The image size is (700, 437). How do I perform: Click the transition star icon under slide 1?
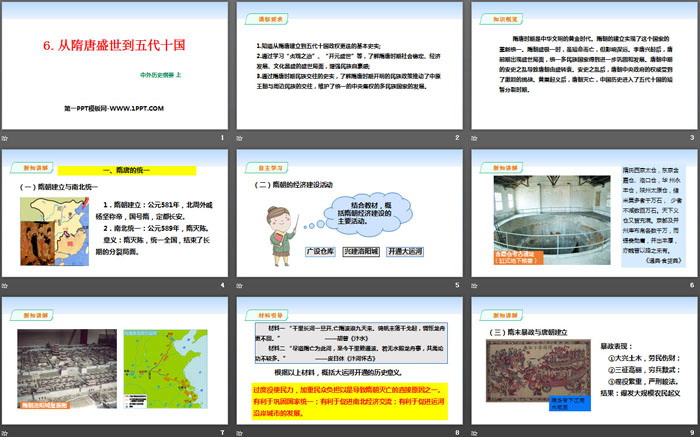[x=5, y=138]
